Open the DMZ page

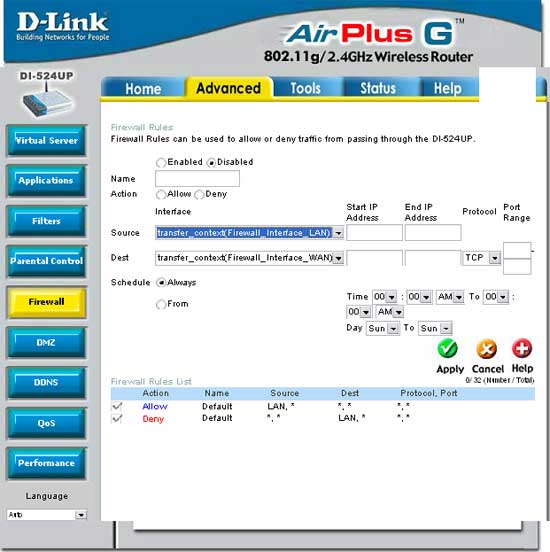coord(46,342)
